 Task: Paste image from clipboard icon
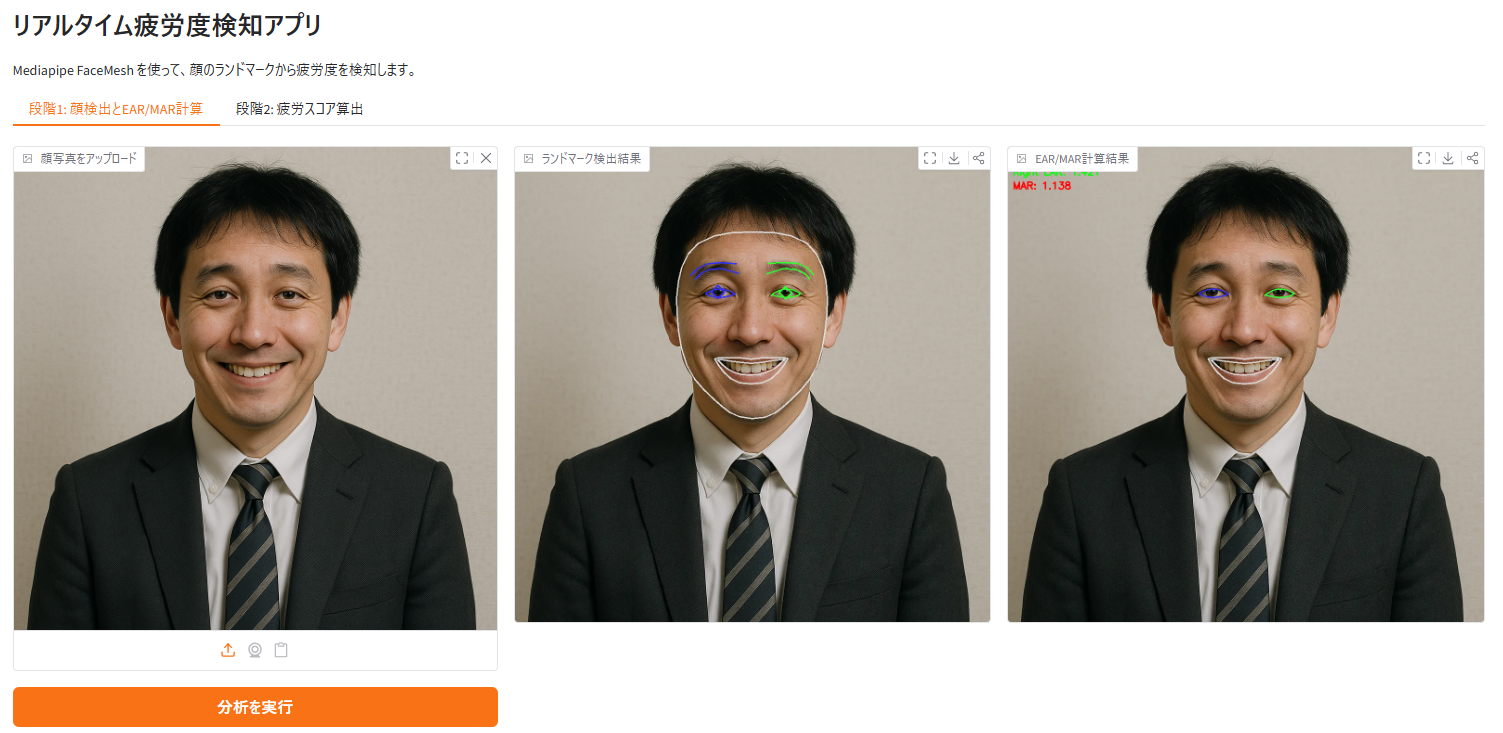[281, 650]
